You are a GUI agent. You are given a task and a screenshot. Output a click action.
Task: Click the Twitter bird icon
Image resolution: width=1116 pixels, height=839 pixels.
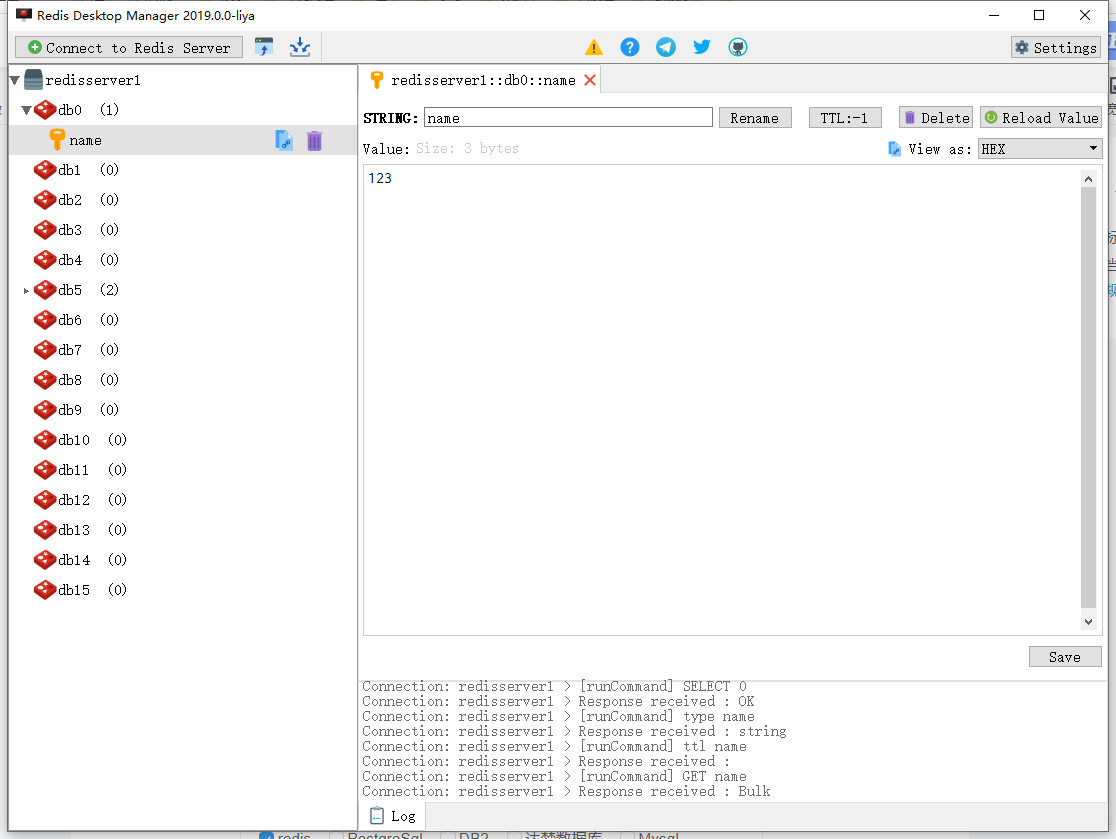[x=701, y=46]
